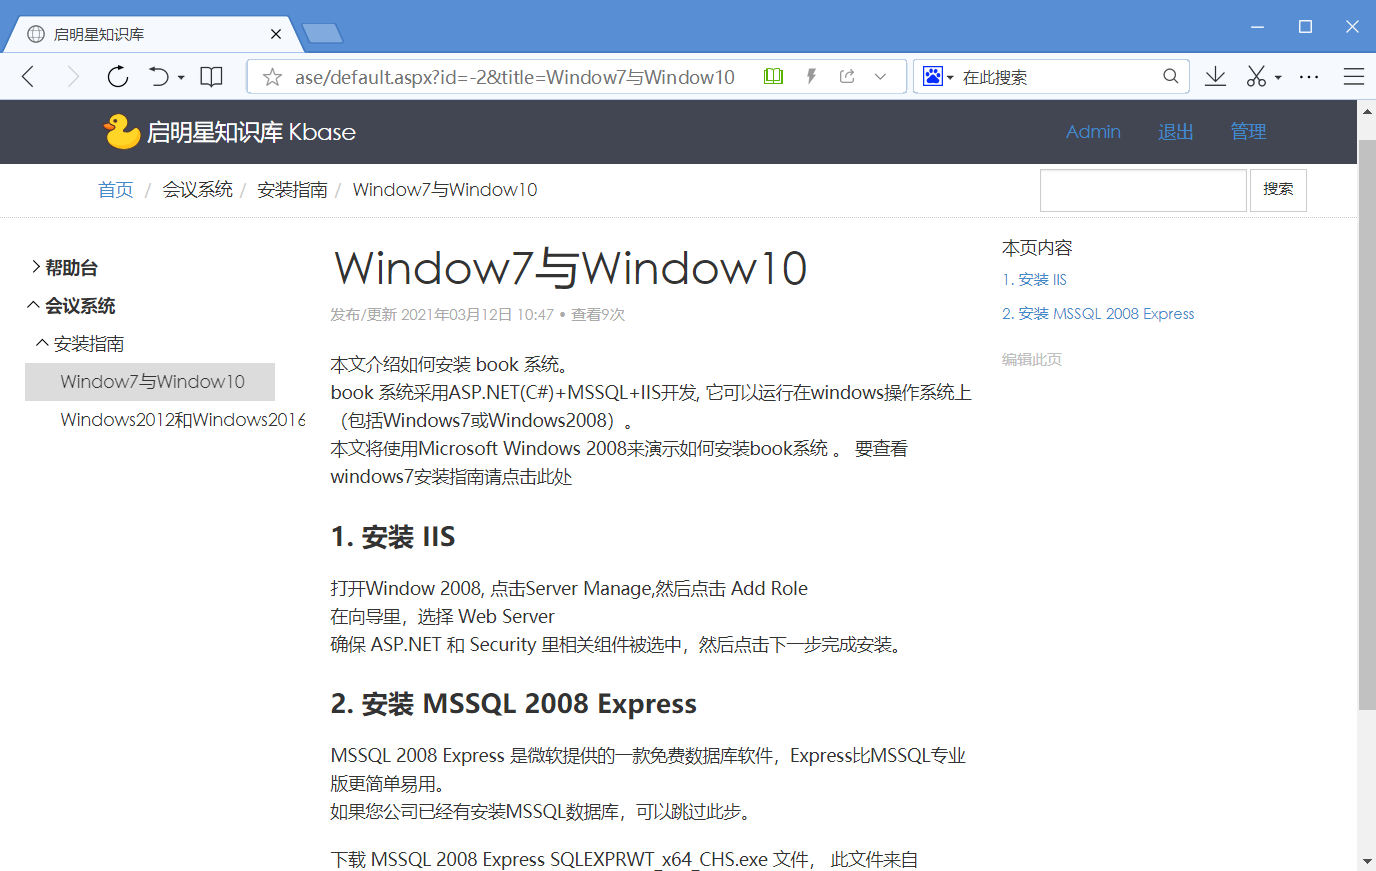
Task: Open dropdown arrow beside the scissors icon
Action: click(x=1278, y=77)
